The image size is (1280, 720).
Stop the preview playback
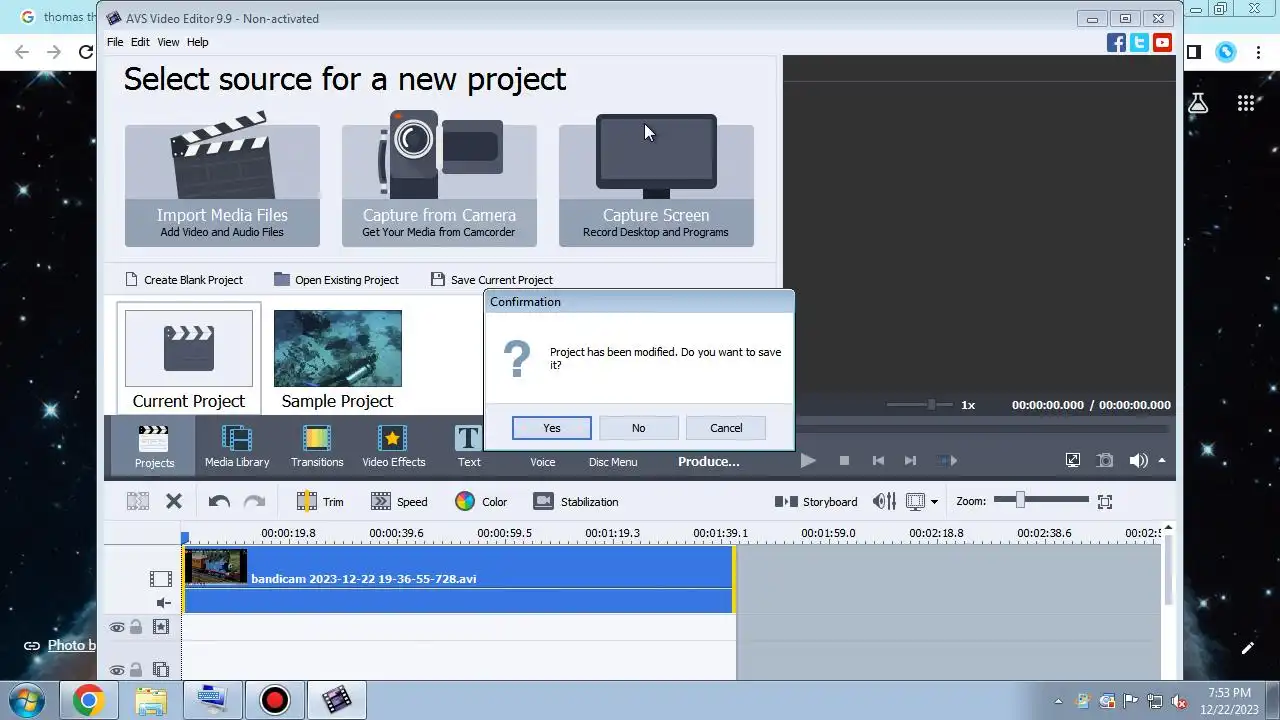pos(844,461)
